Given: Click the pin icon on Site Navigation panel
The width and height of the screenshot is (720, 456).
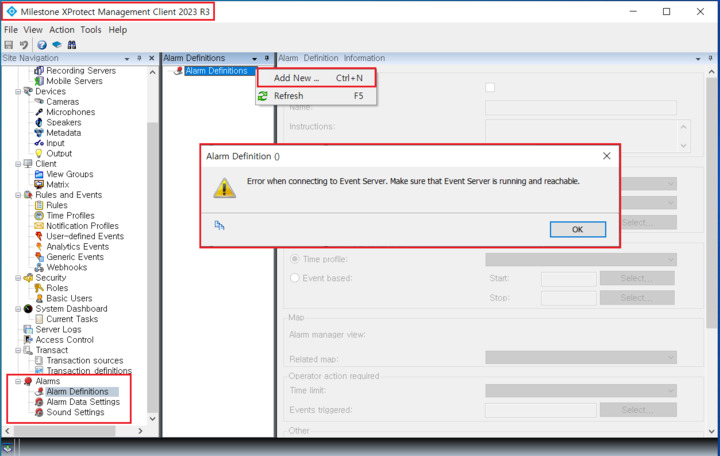Looking at the screenshot, I should point(139,58).
